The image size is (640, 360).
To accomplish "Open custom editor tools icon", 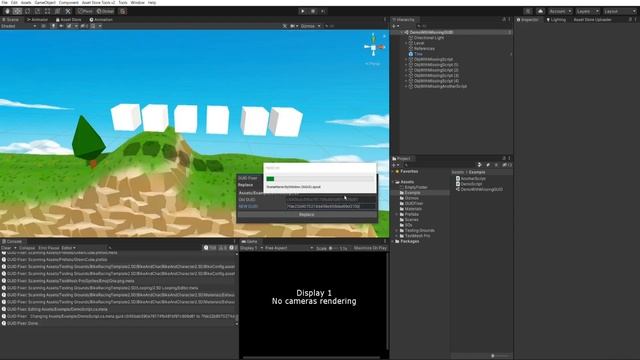I will click(68, 11).
